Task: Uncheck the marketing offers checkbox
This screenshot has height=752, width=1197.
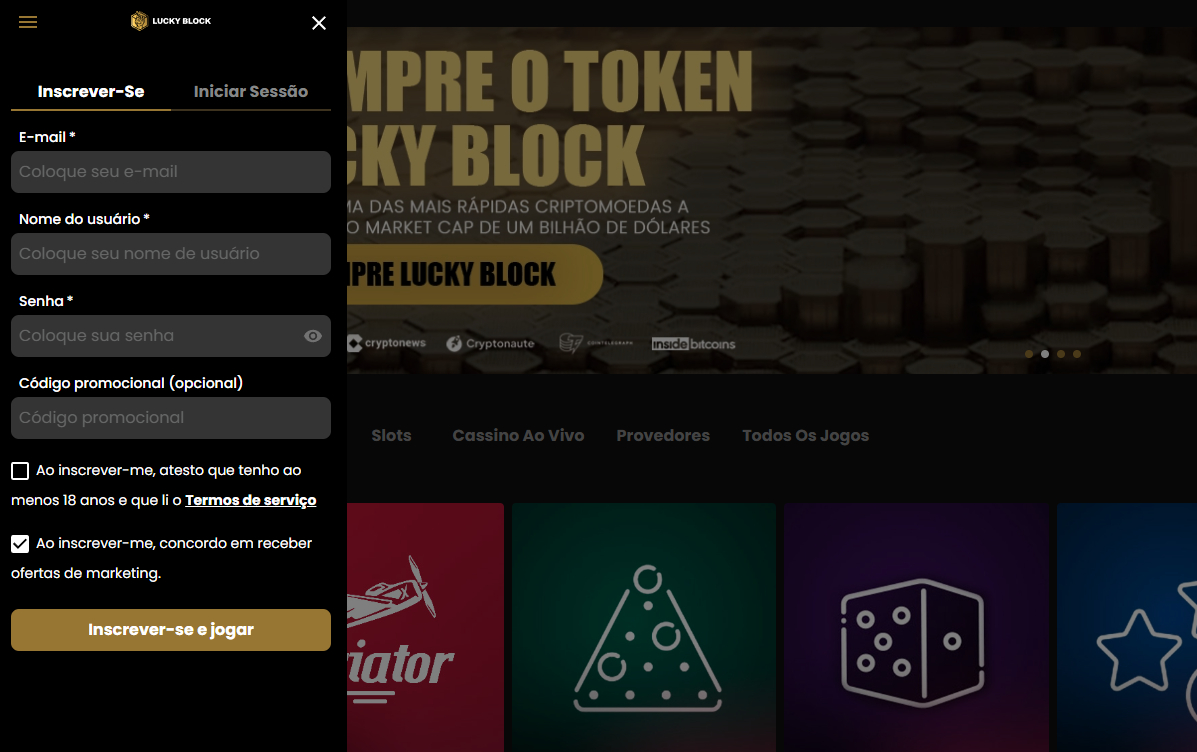Action: point(20,544)
